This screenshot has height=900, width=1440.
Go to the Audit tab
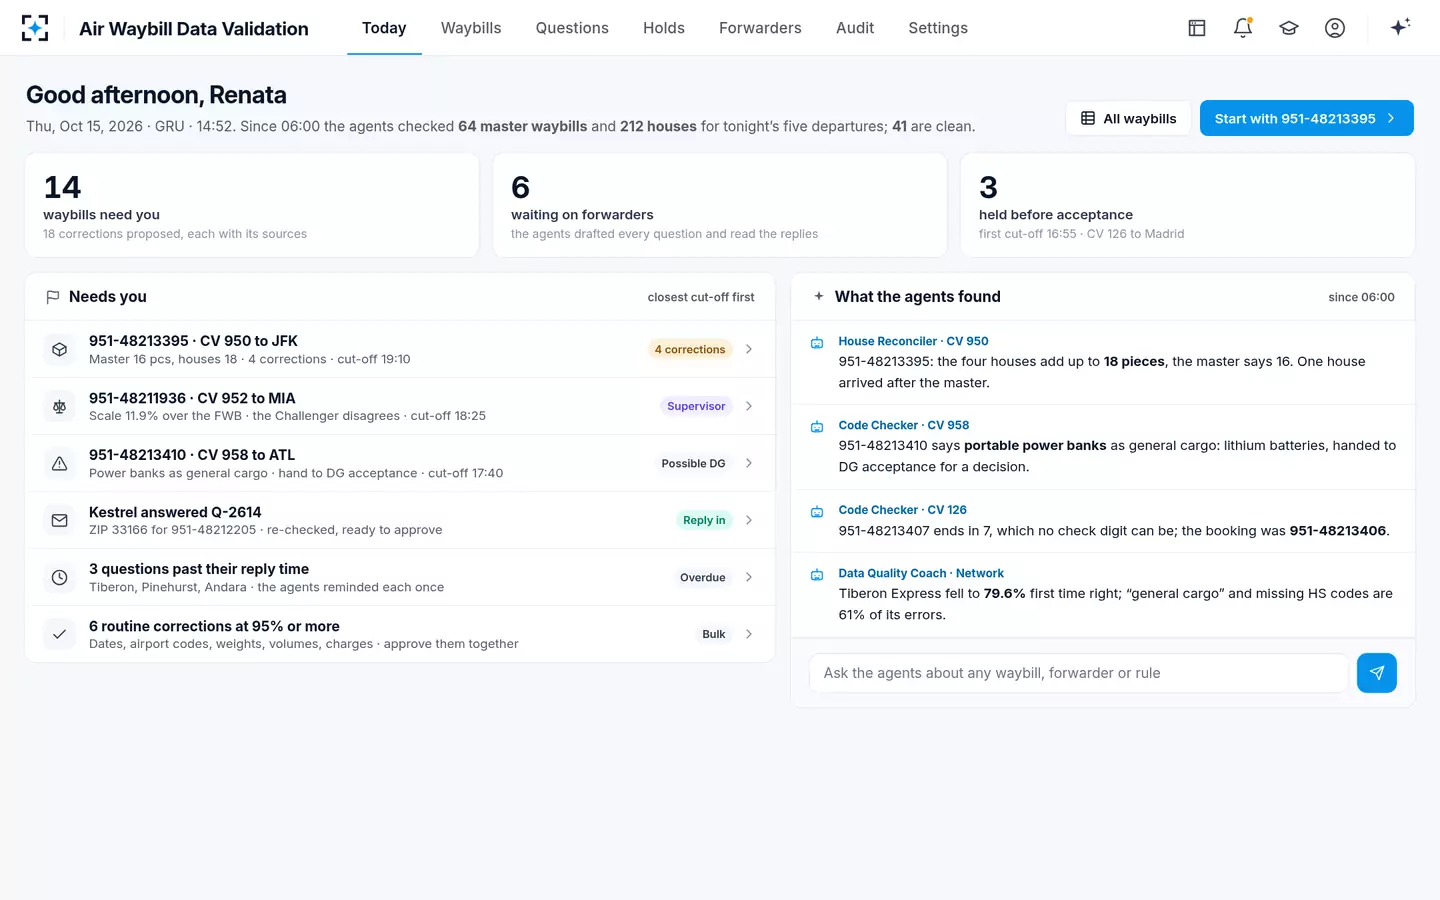click(855, 28)
